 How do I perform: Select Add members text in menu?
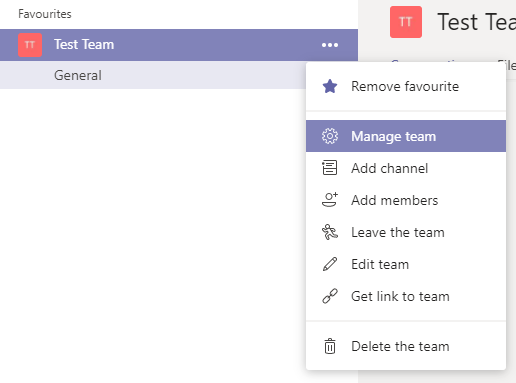[x=394, y=200]
